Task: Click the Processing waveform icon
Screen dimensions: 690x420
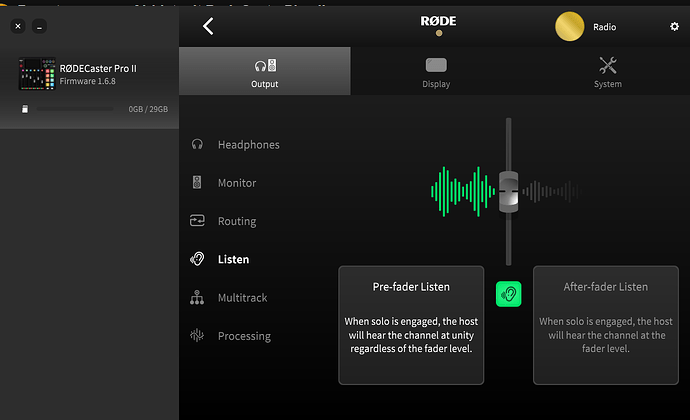Action: [x=197, y=336]
